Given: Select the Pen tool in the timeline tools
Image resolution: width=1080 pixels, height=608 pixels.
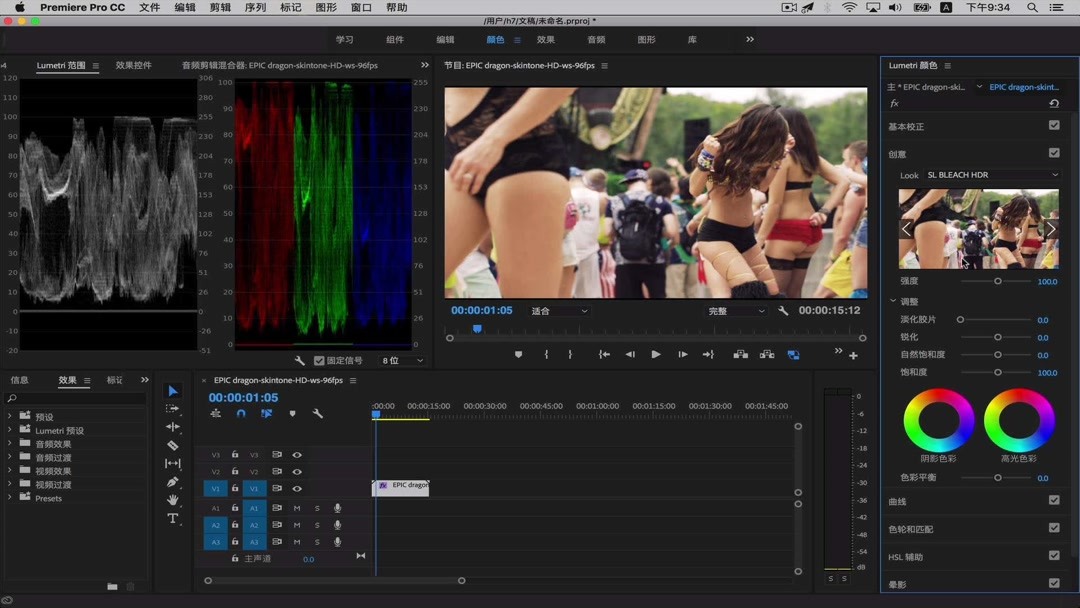Looking at the screenshot, I should tap(172, 479).
